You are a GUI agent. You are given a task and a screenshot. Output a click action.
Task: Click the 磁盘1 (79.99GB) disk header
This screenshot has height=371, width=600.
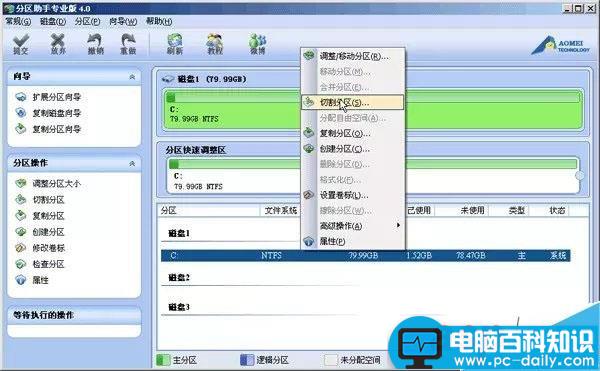(204, 79)
